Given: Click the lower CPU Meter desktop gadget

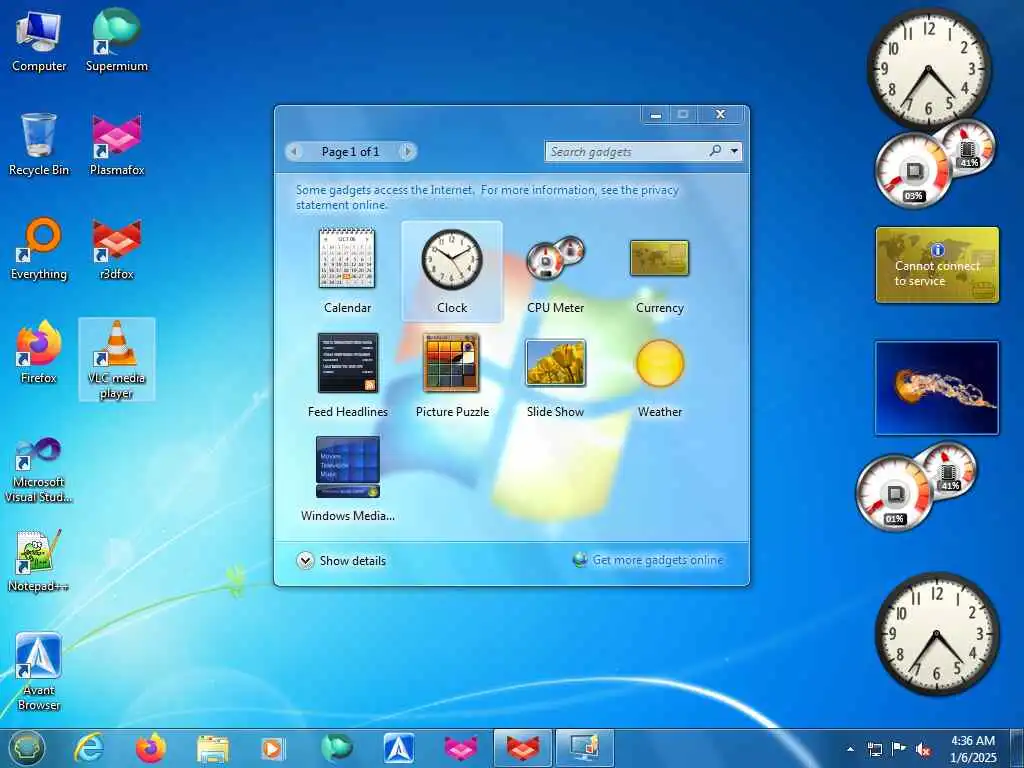Looking at the screenshot, I should (x=916, y=486).
